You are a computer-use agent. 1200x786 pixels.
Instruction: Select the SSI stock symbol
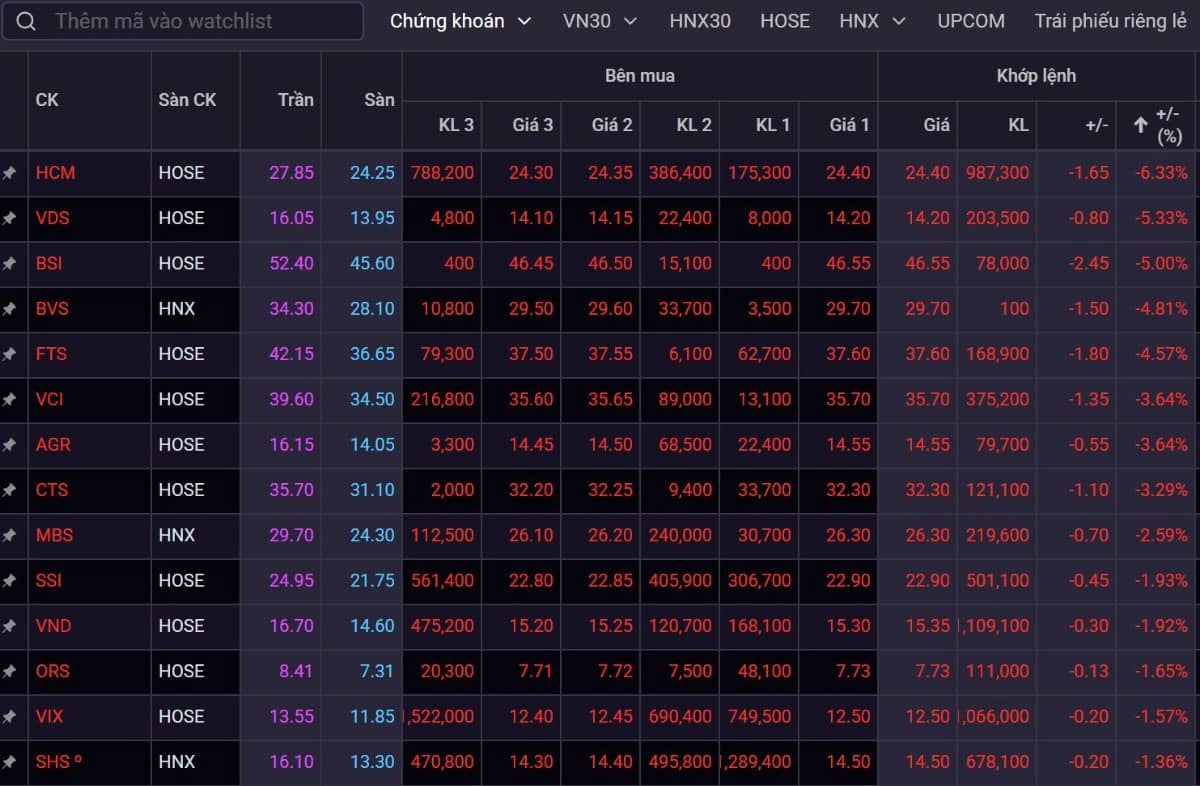(x=49, y=581)
